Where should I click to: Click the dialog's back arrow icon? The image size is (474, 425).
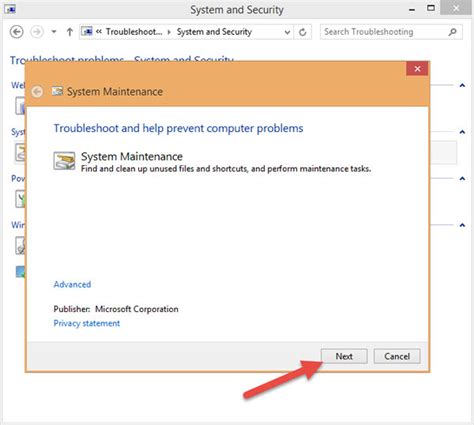[37, 91]
